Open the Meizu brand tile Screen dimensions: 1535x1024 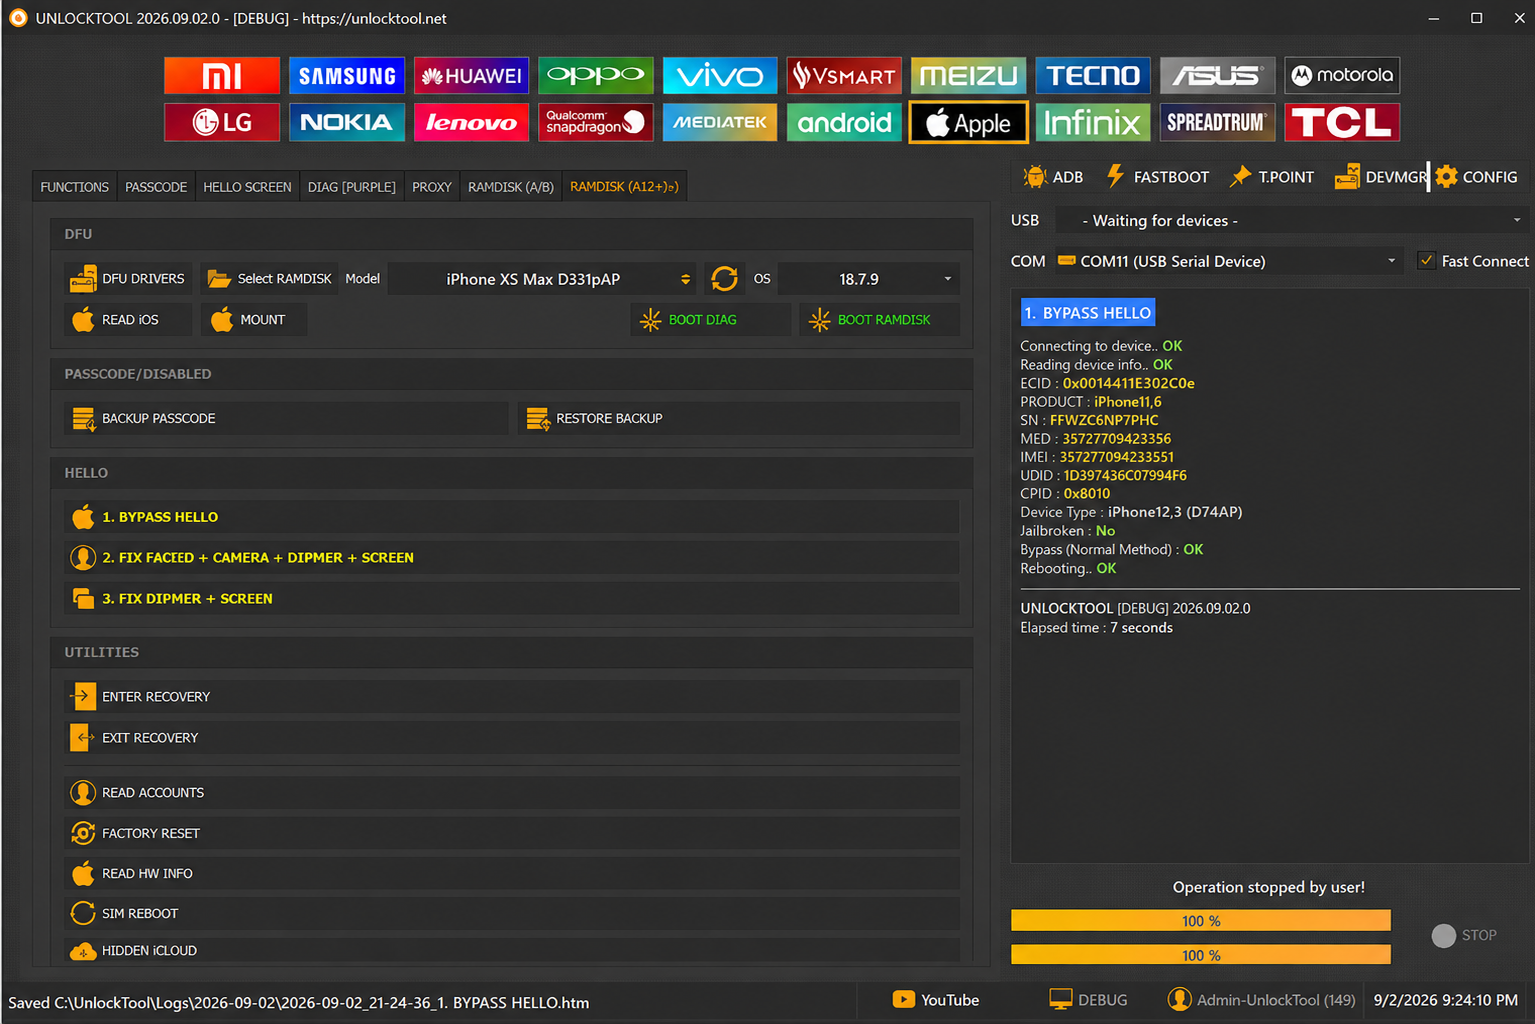tap(968, 76)
